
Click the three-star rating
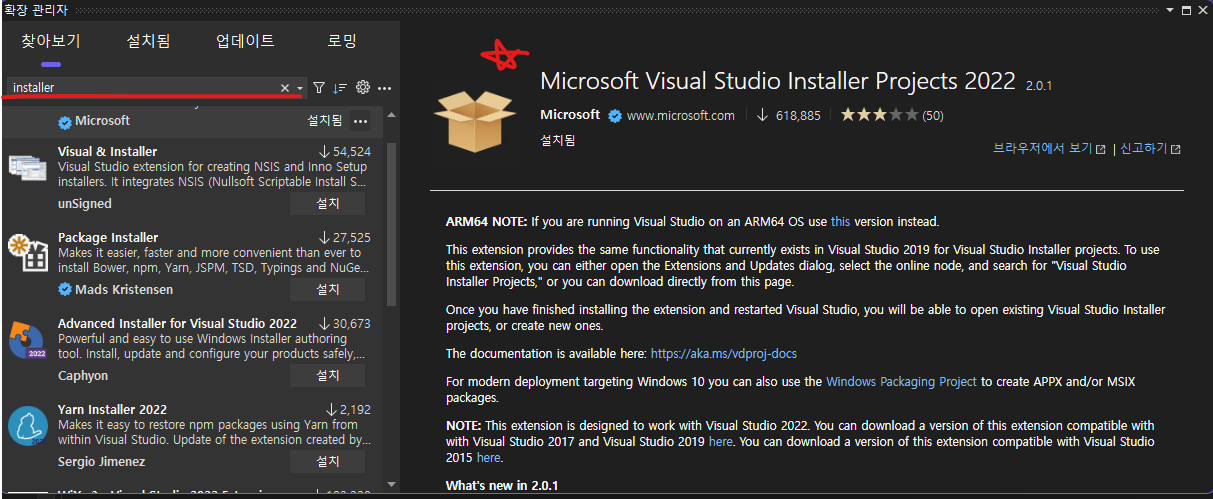(x=878, y=115)
